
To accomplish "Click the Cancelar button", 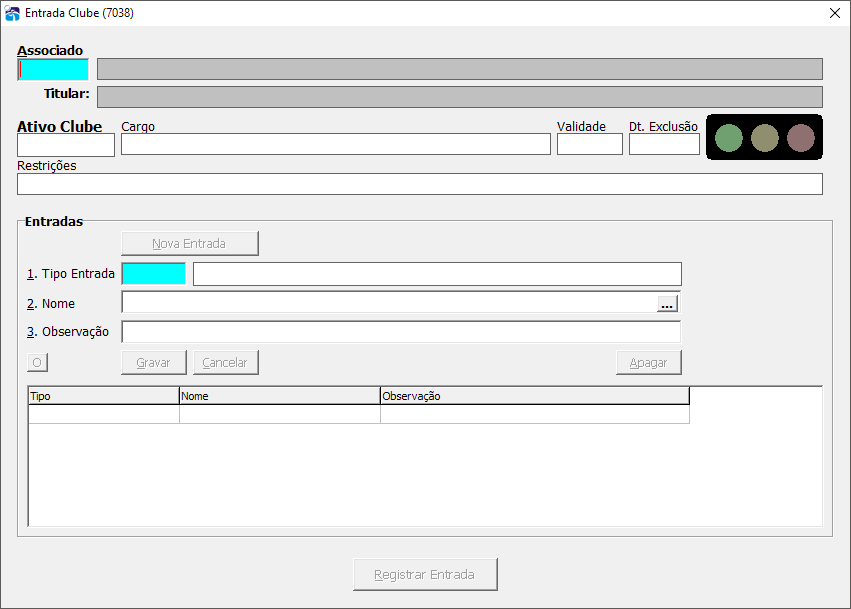I will 225,363.
